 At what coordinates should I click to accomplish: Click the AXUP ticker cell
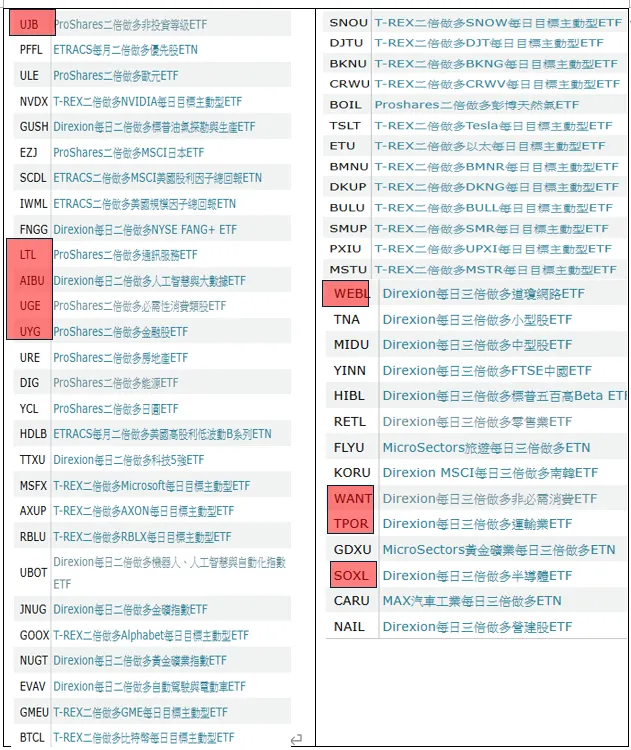pos(33,511)
